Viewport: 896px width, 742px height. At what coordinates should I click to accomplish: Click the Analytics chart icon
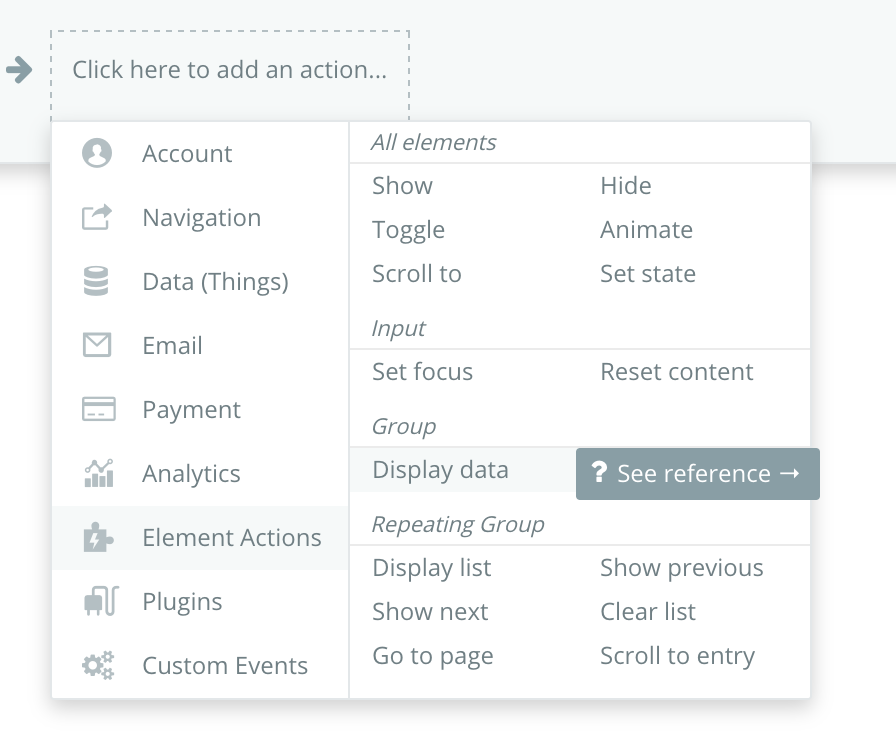point(98,474)
